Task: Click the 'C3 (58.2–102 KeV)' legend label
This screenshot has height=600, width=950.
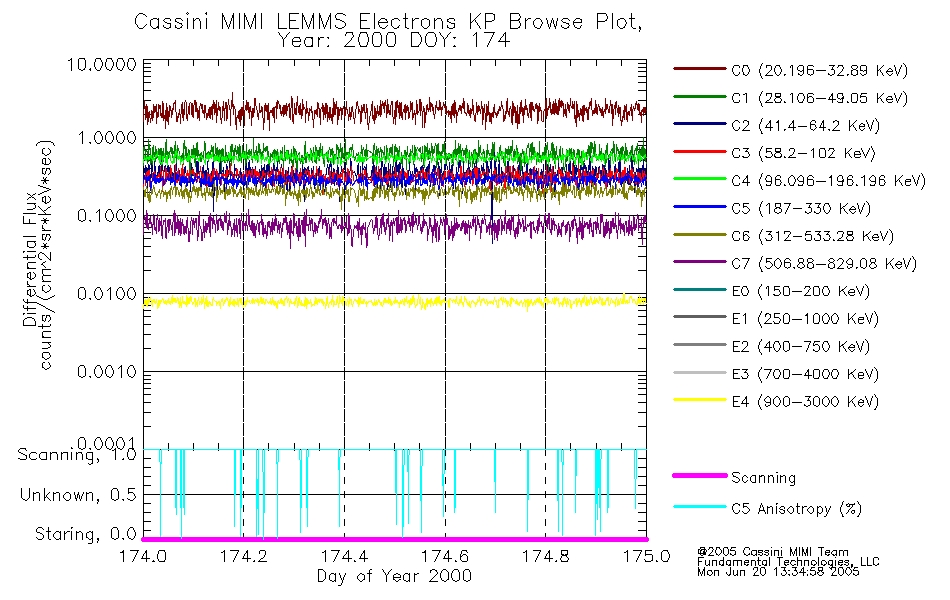Action: point(803,153)
